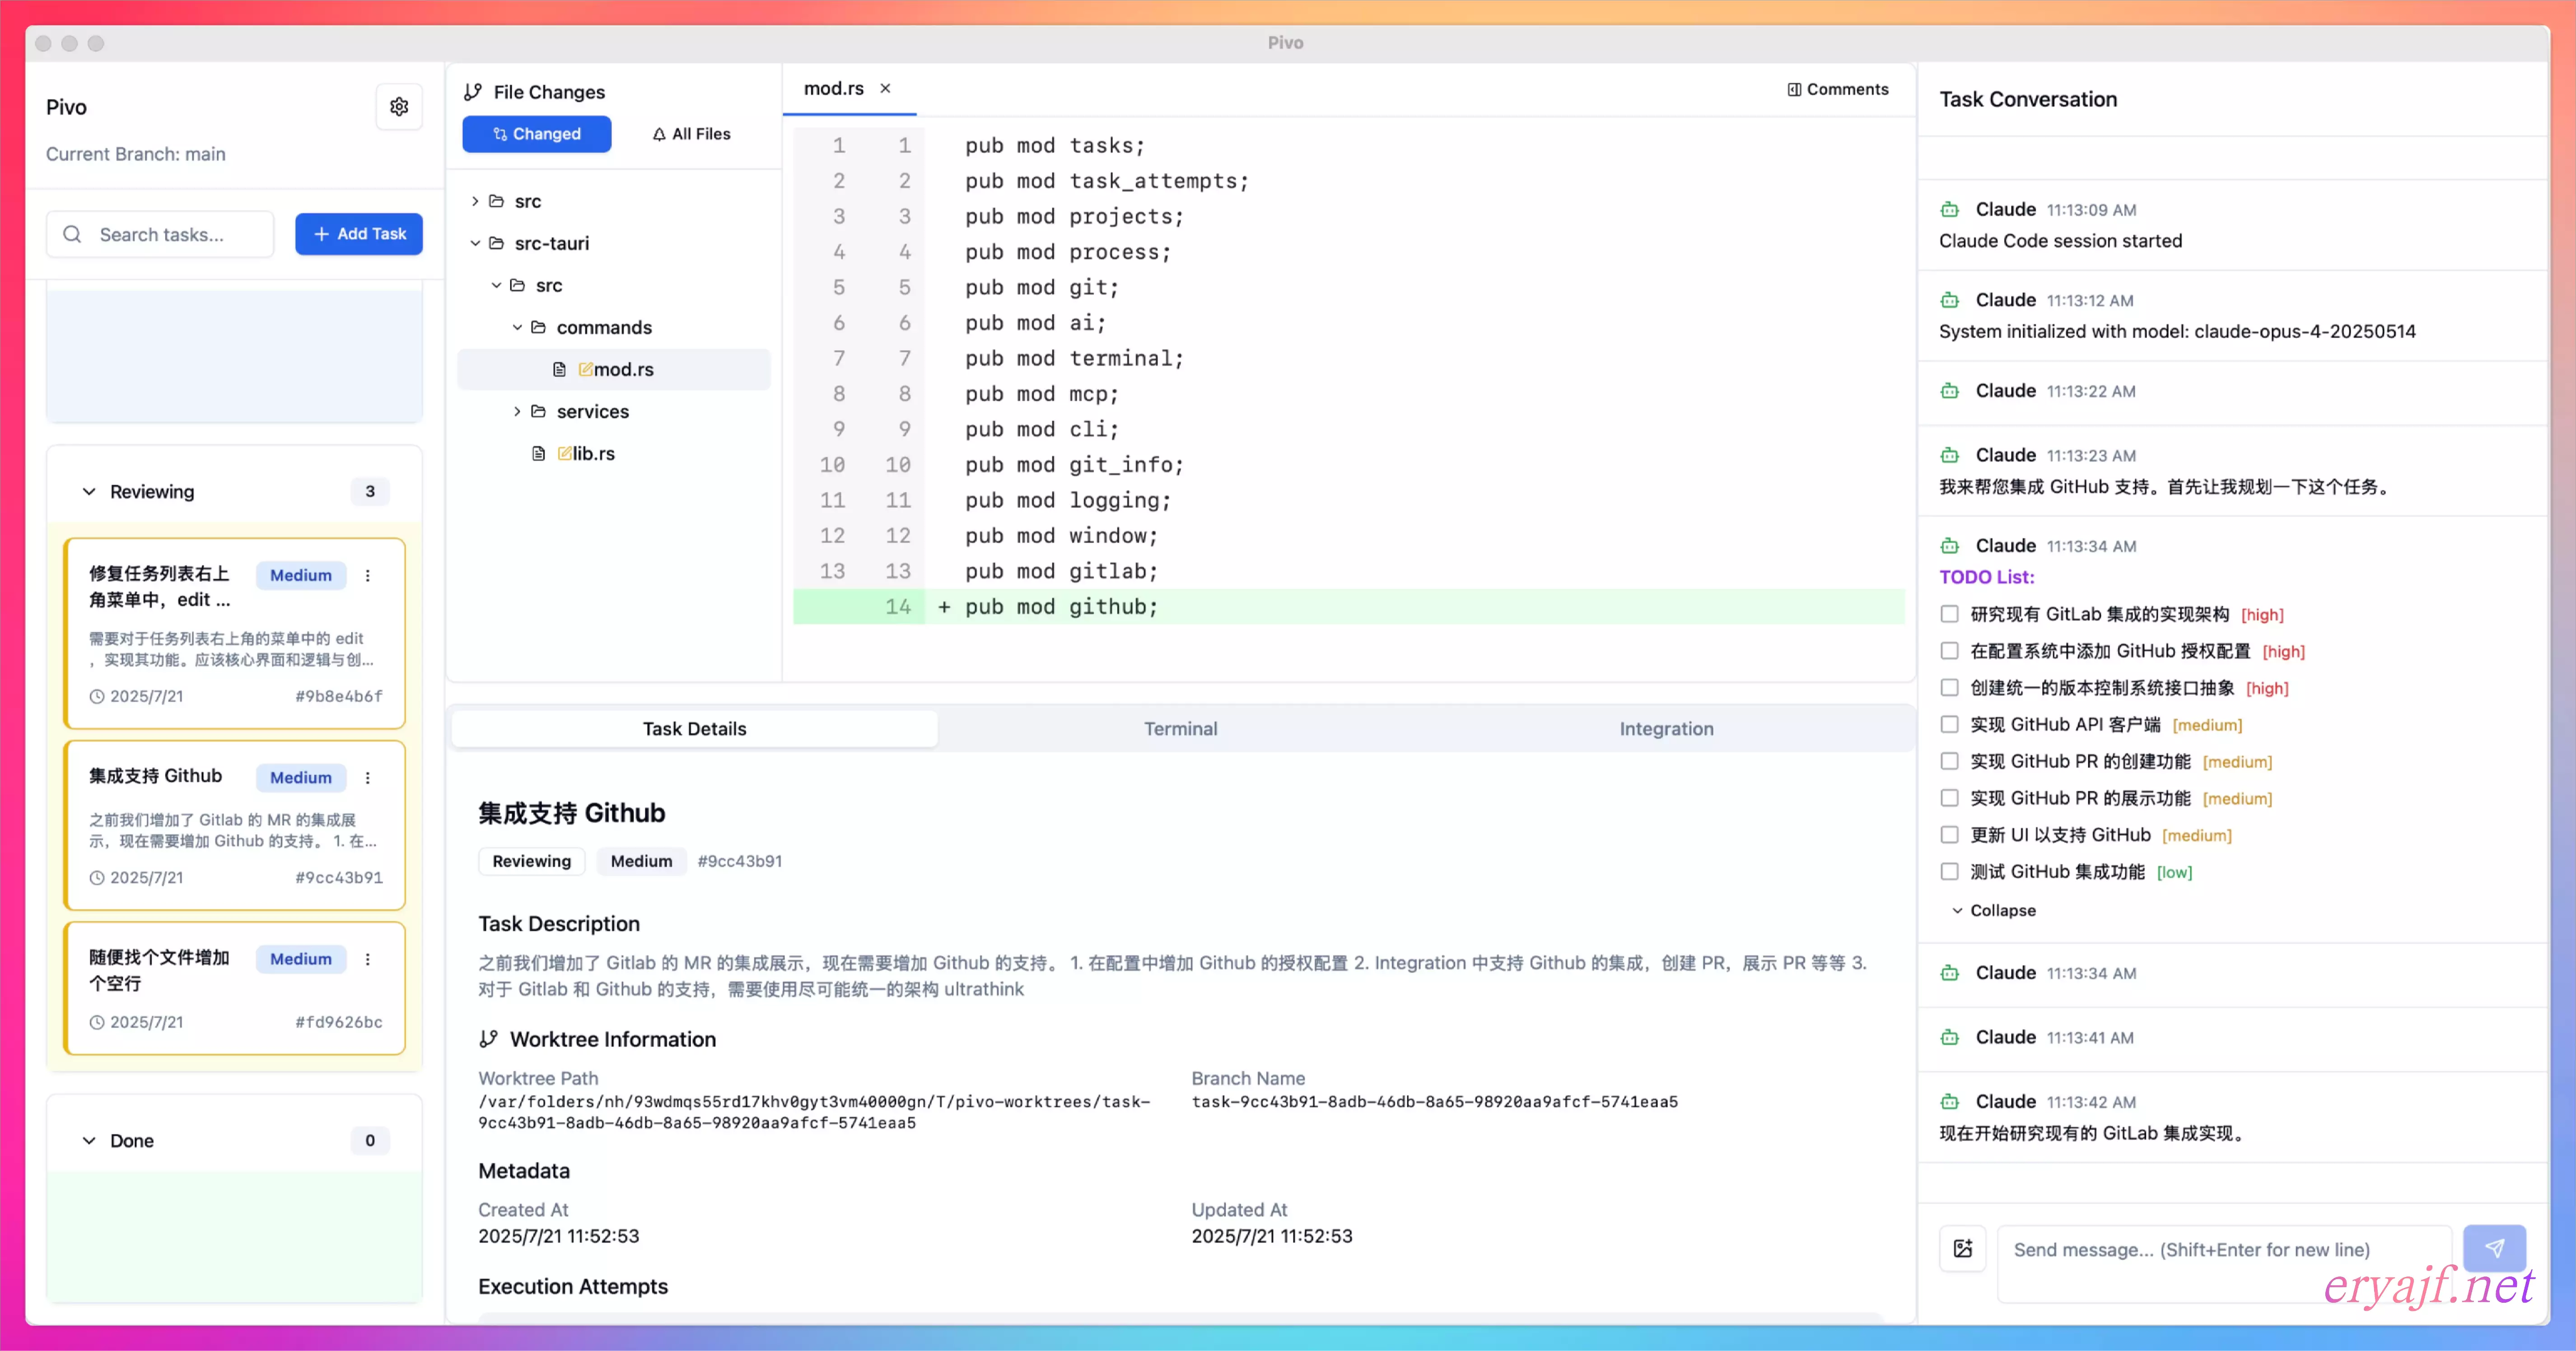Focus the Send message text box
The image size is (2576, 1351).
(x=2224, y=1263)
